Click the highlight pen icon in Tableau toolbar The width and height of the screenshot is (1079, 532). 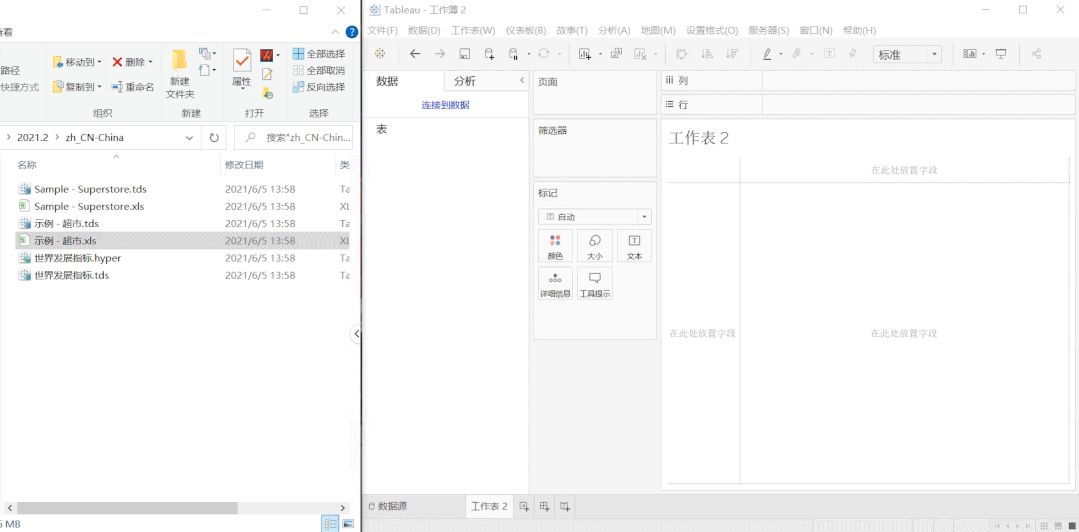coord(767,54)
